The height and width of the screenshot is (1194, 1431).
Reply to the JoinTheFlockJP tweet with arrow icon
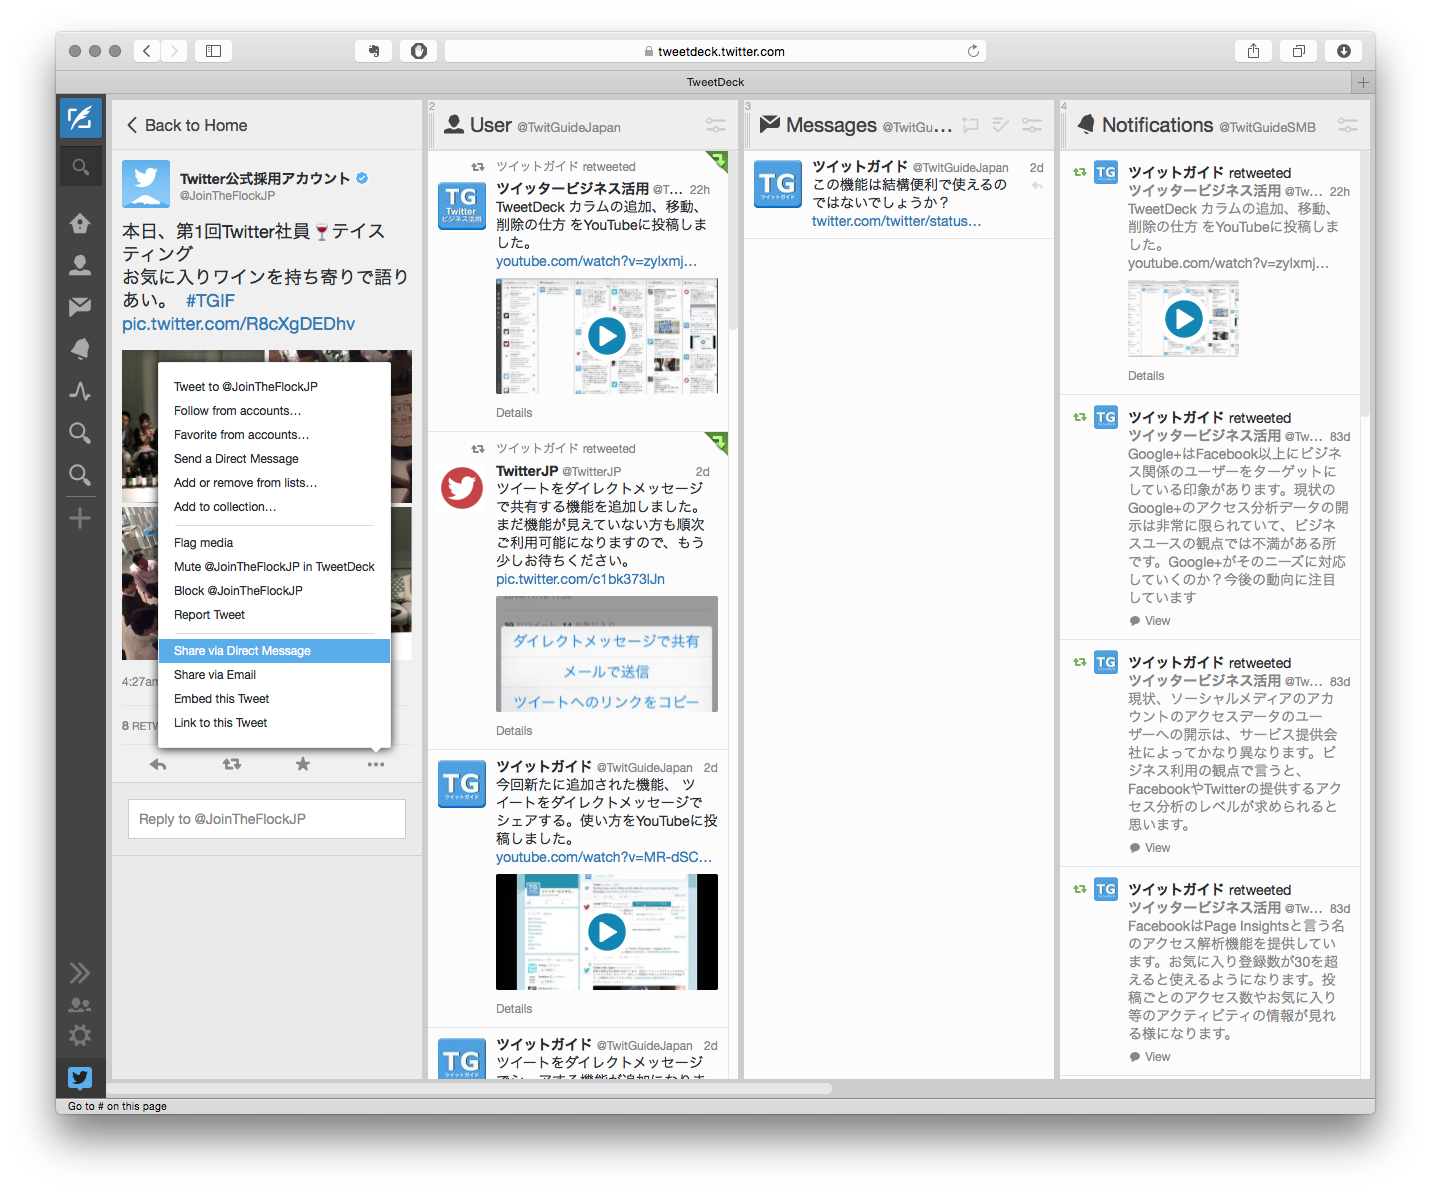tap(158, 764)
